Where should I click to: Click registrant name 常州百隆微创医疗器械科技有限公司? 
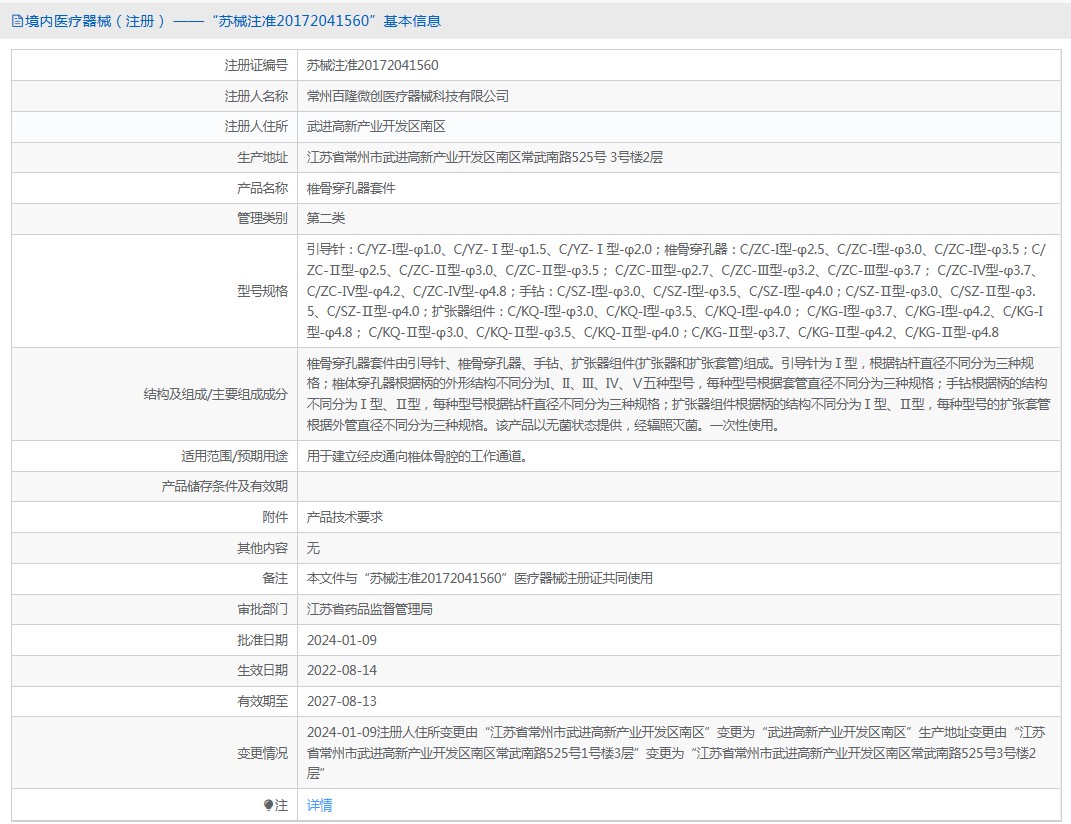(x=408, y=96)
